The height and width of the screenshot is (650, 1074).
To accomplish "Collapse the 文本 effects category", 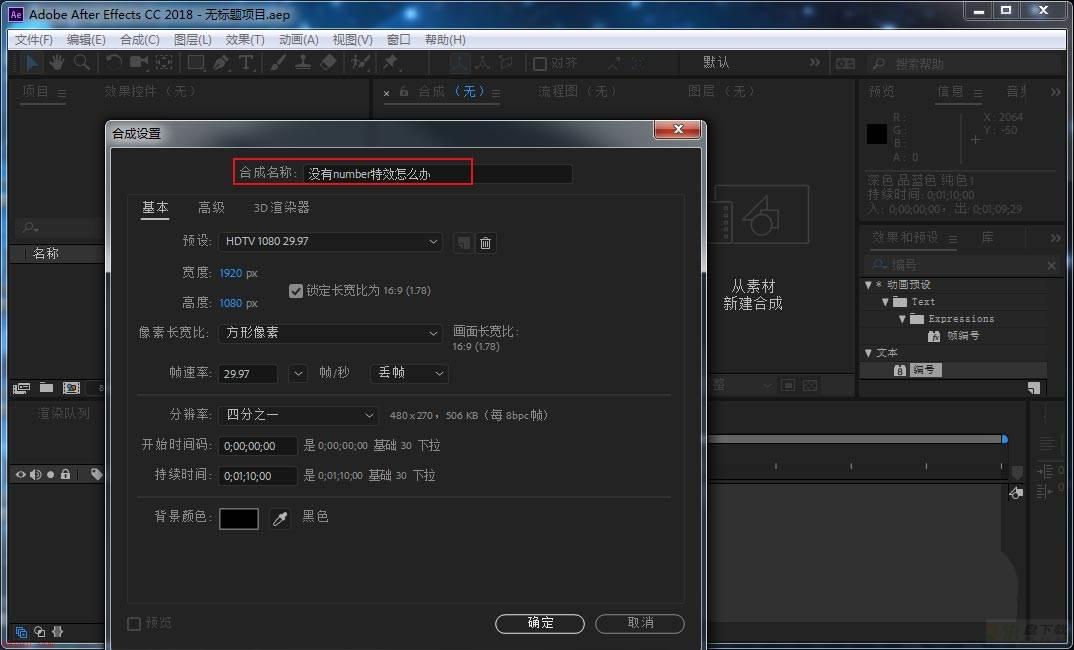I will click(x=869, y=353).
